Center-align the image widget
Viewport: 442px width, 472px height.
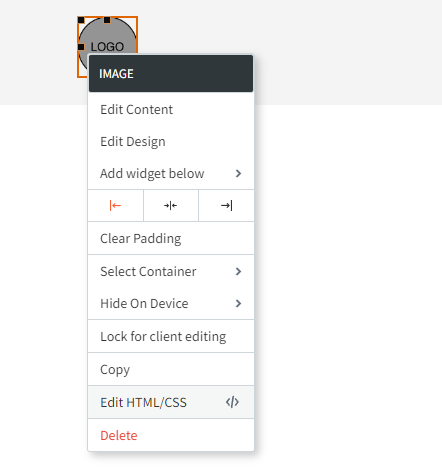171,206
